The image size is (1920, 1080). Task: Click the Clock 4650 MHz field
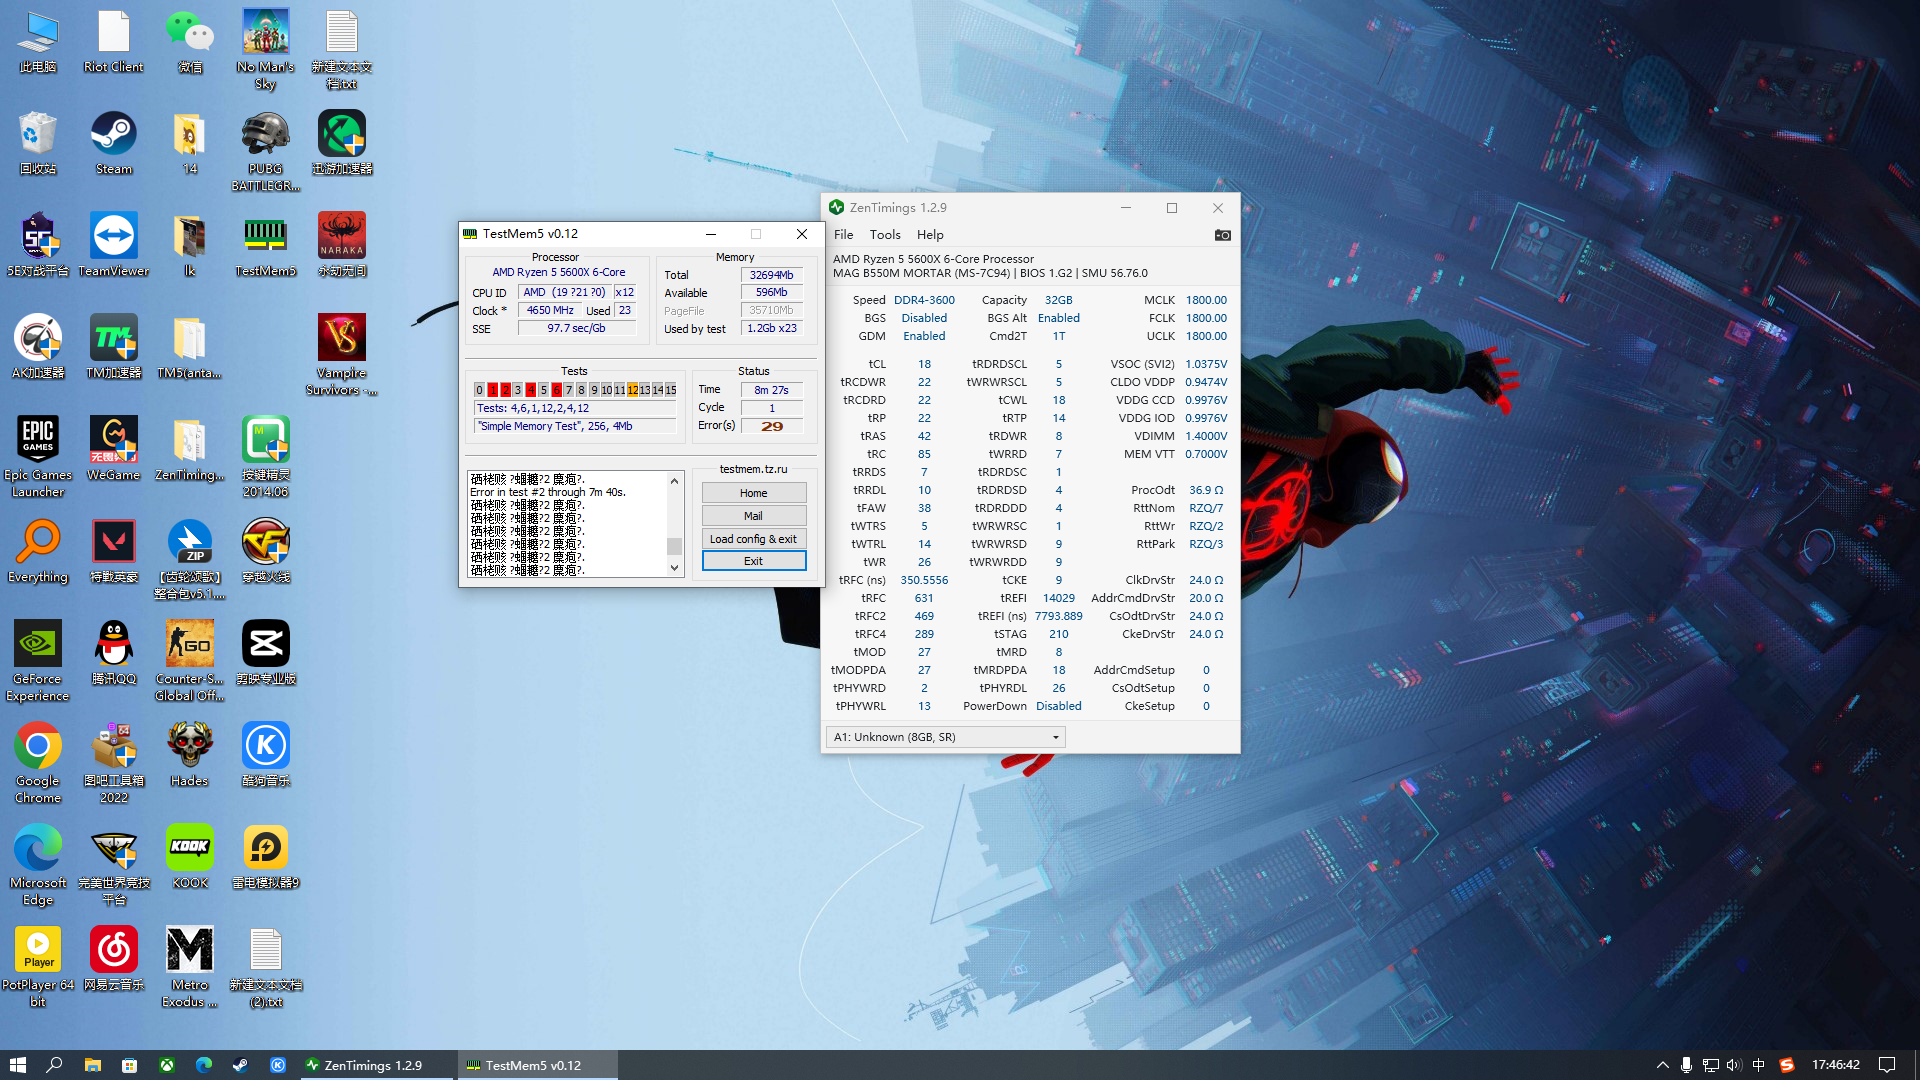pos(551,310)
